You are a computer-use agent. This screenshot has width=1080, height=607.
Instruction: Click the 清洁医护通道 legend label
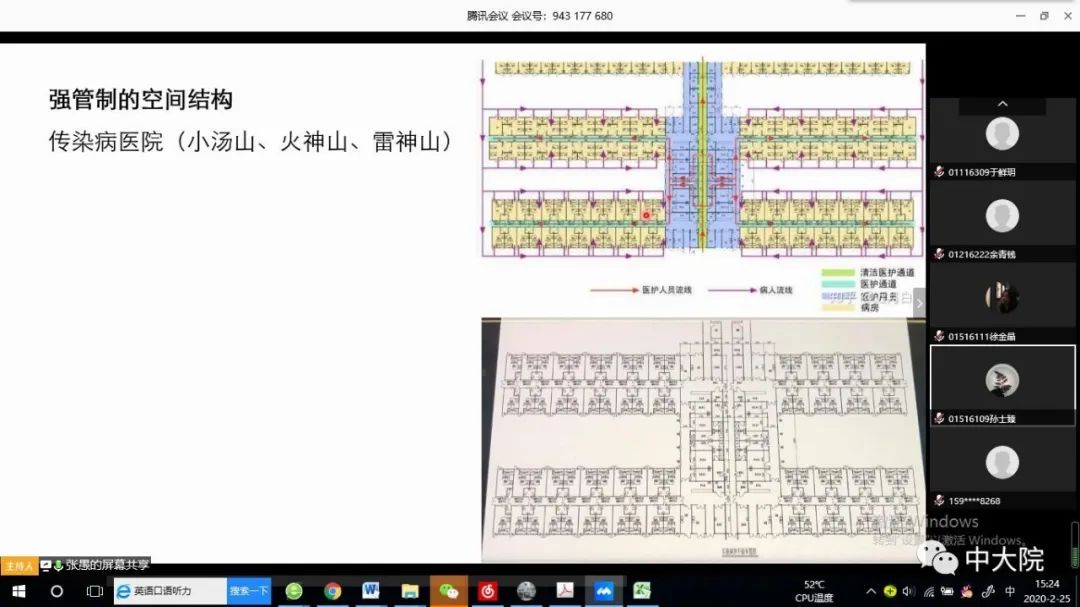click(x=887, y=273)
